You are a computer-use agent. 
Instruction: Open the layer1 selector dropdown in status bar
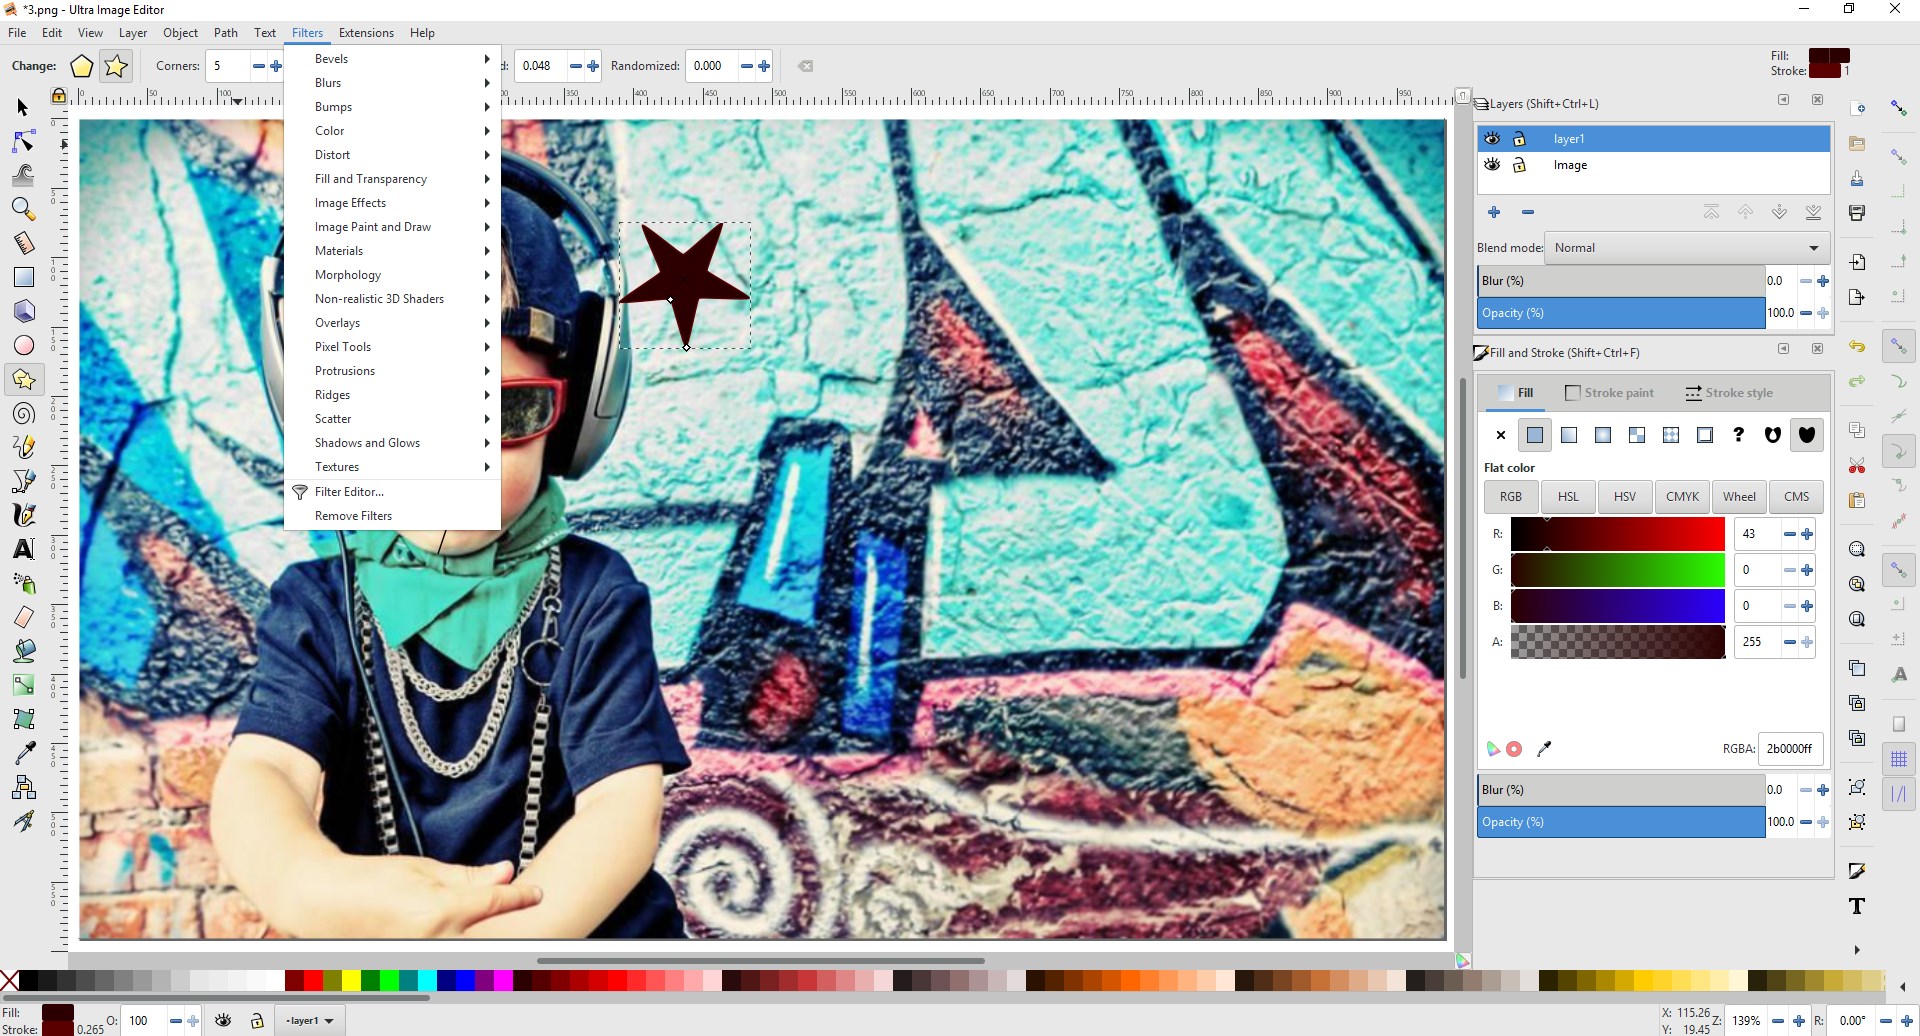coord(309,1021)
